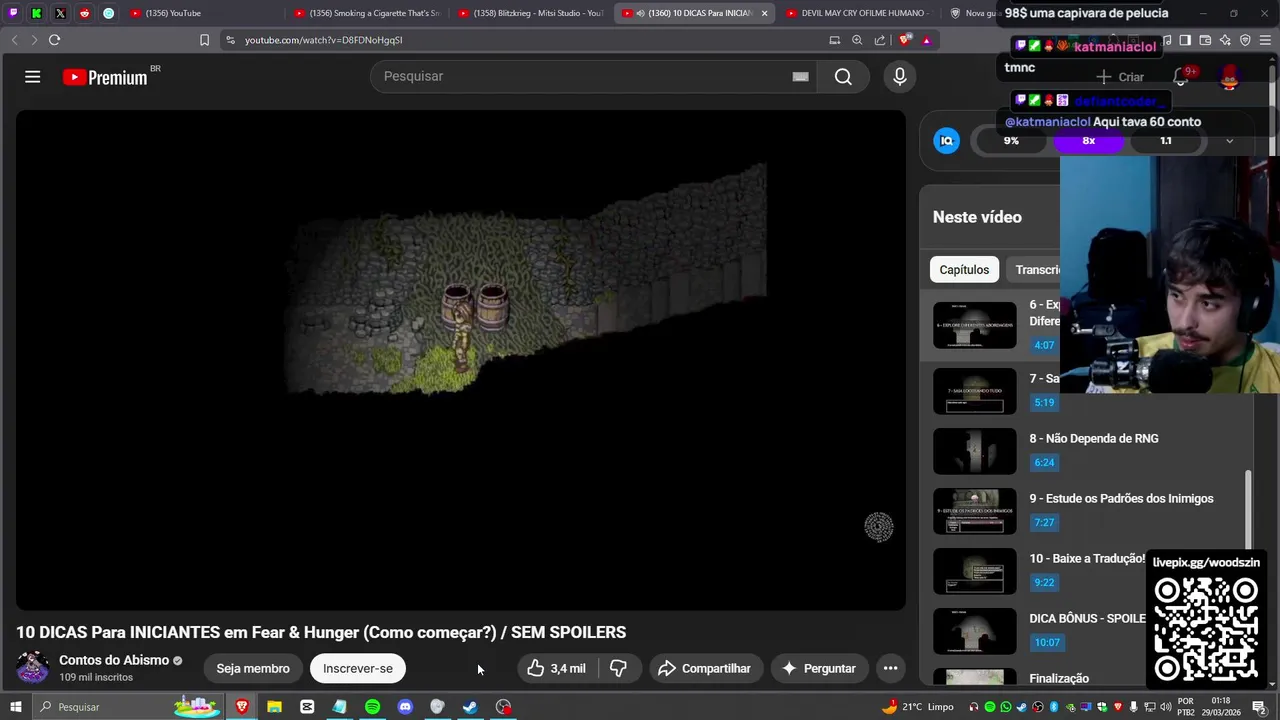Close the 10 DICAS Para INICIANTES tab
Image resolution: width=1280 pixels, height=720 pixels.
pyautogui.click(x=765, y=13)
